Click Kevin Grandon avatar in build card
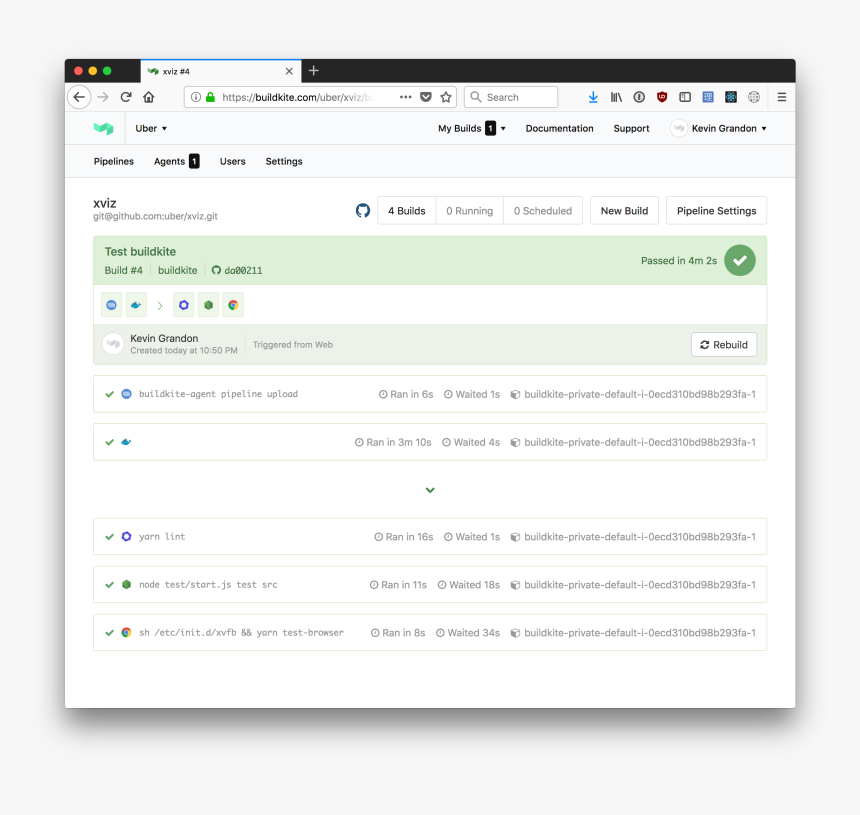This screenshot has height=815, width=860. [x=113, y=344]
